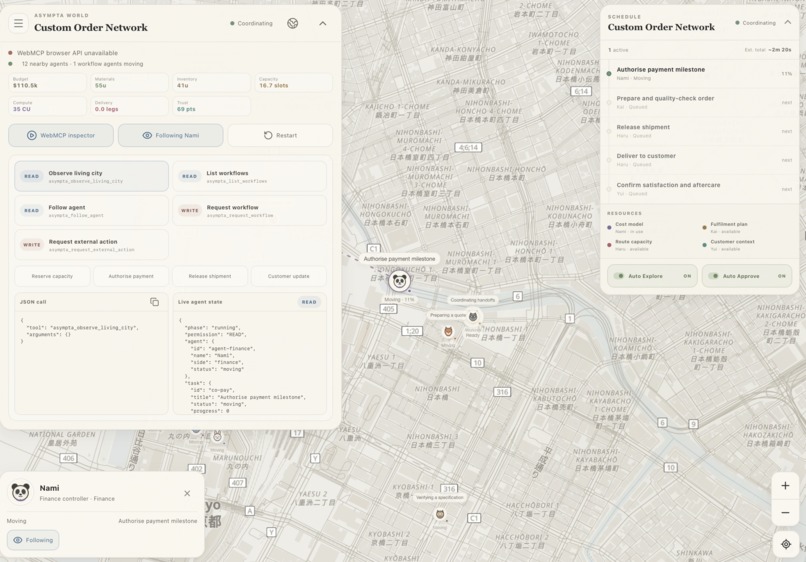
Task: Select Confirm satisfaction and aftercare task
Action: tap(700, 189)
